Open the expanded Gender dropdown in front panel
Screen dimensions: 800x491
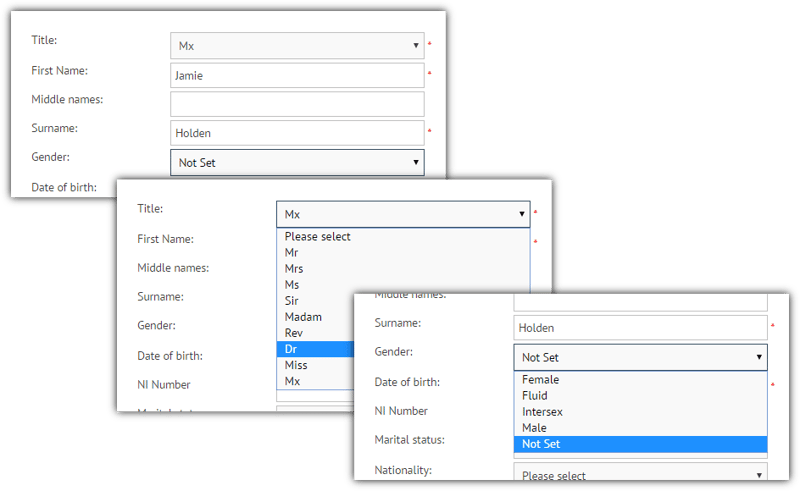(x=640, y=357)
